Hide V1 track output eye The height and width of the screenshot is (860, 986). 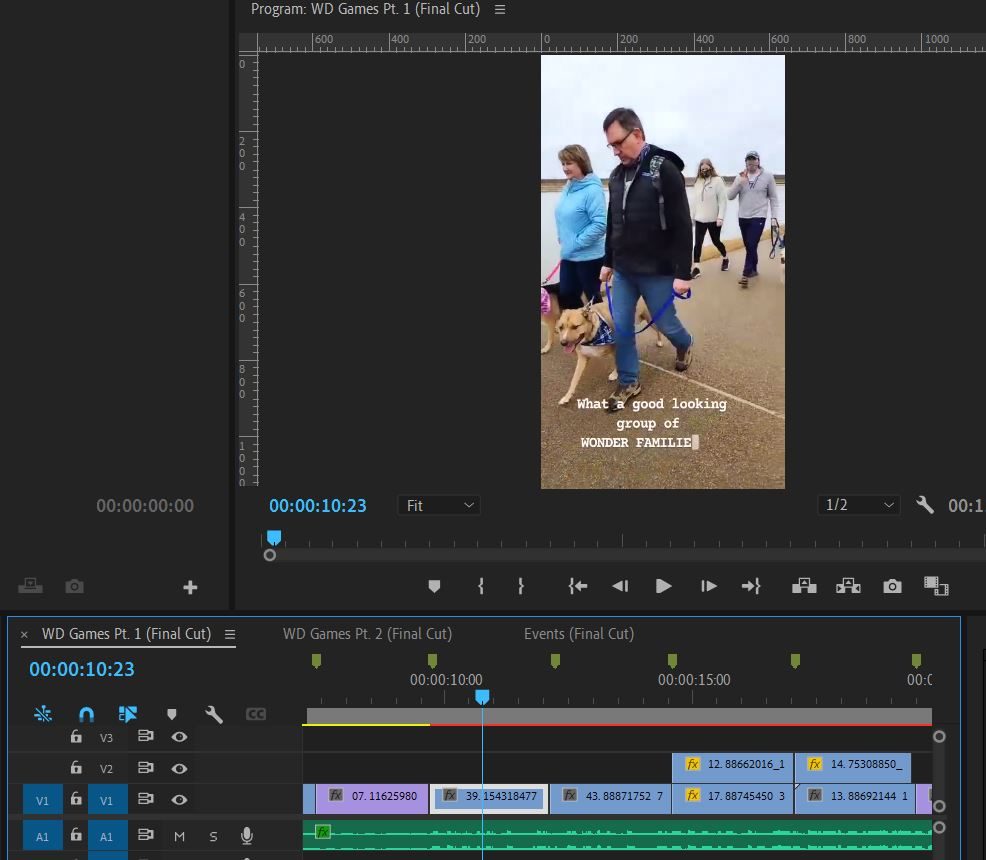179,800
